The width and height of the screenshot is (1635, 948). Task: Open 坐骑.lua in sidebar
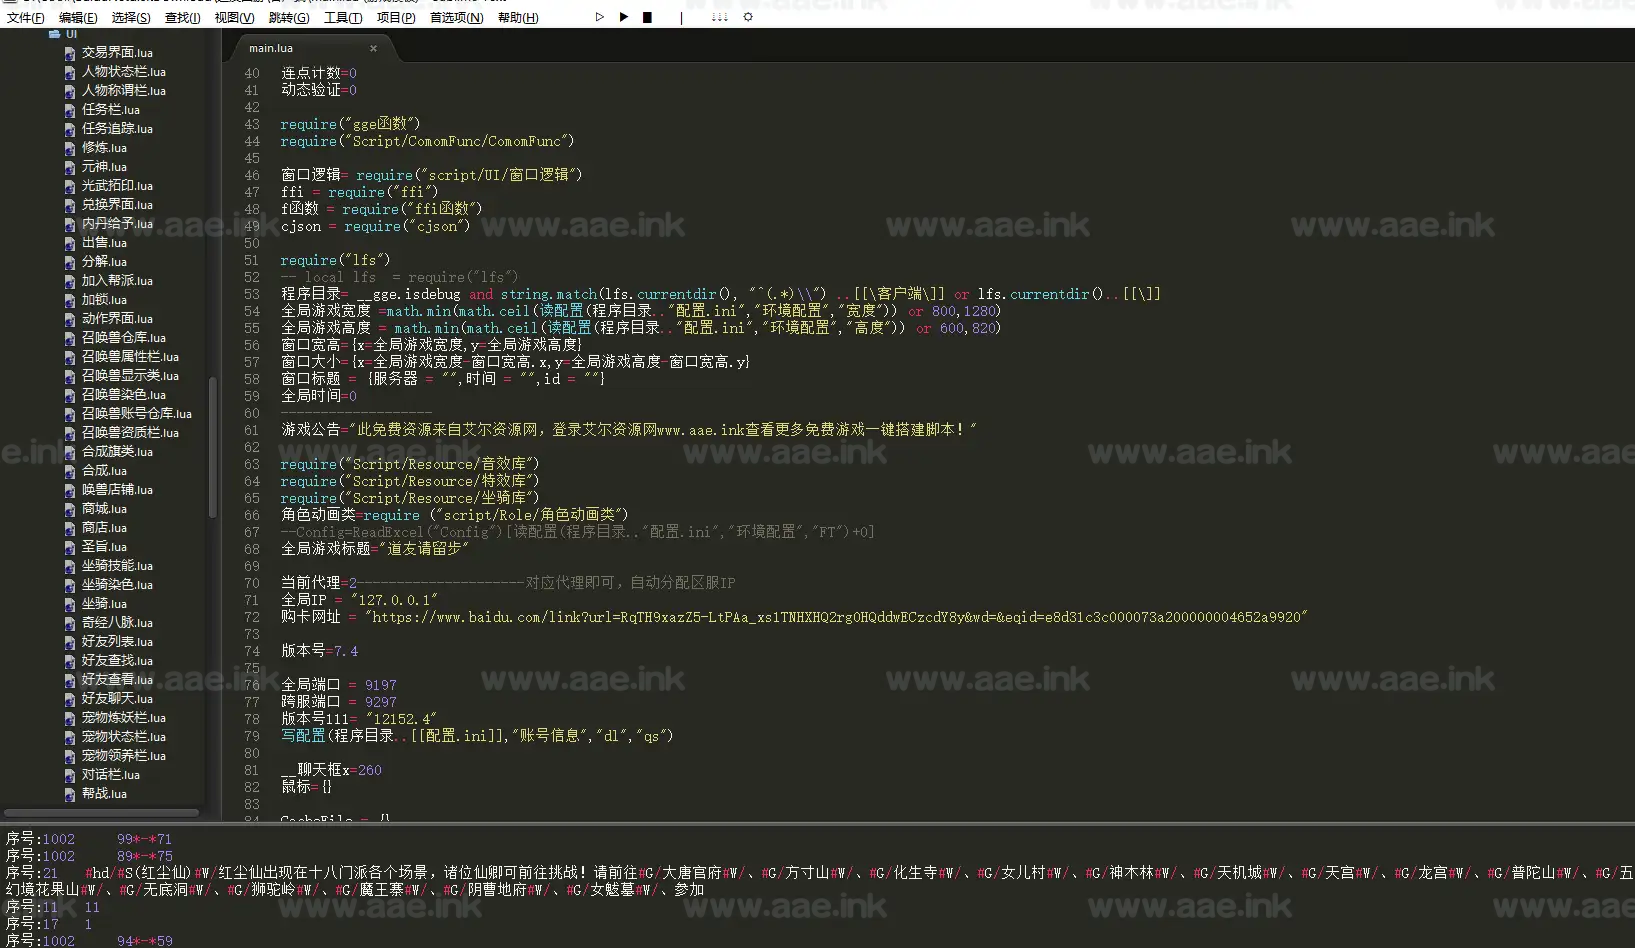(104, 604)
